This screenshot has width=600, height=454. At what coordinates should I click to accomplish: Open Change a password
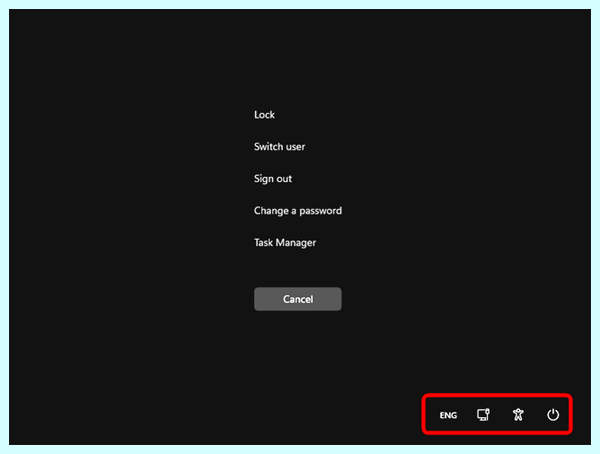(298, 211)
